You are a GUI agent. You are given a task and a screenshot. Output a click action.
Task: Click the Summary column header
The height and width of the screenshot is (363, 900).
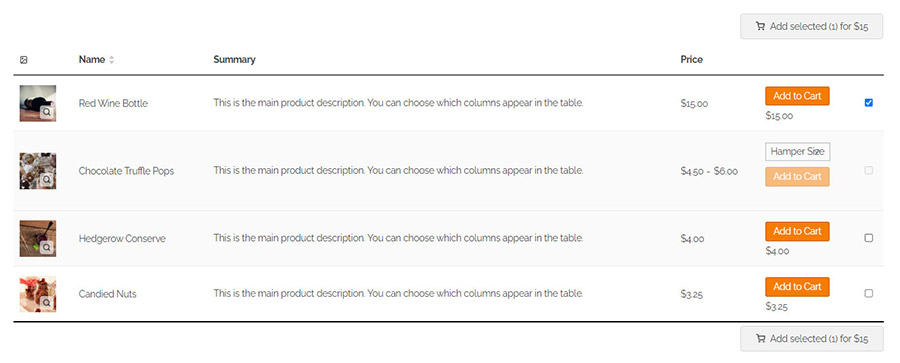point(234,60)
